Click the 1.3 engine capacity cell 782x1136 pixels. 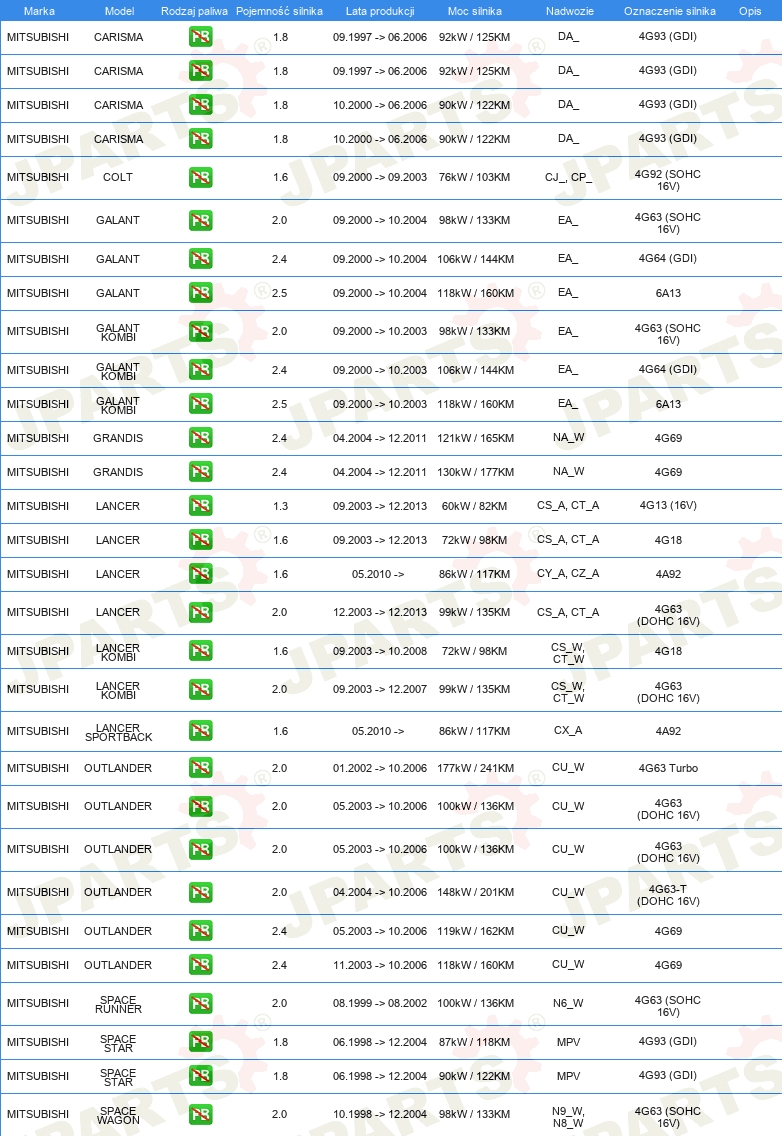point(280,506)
